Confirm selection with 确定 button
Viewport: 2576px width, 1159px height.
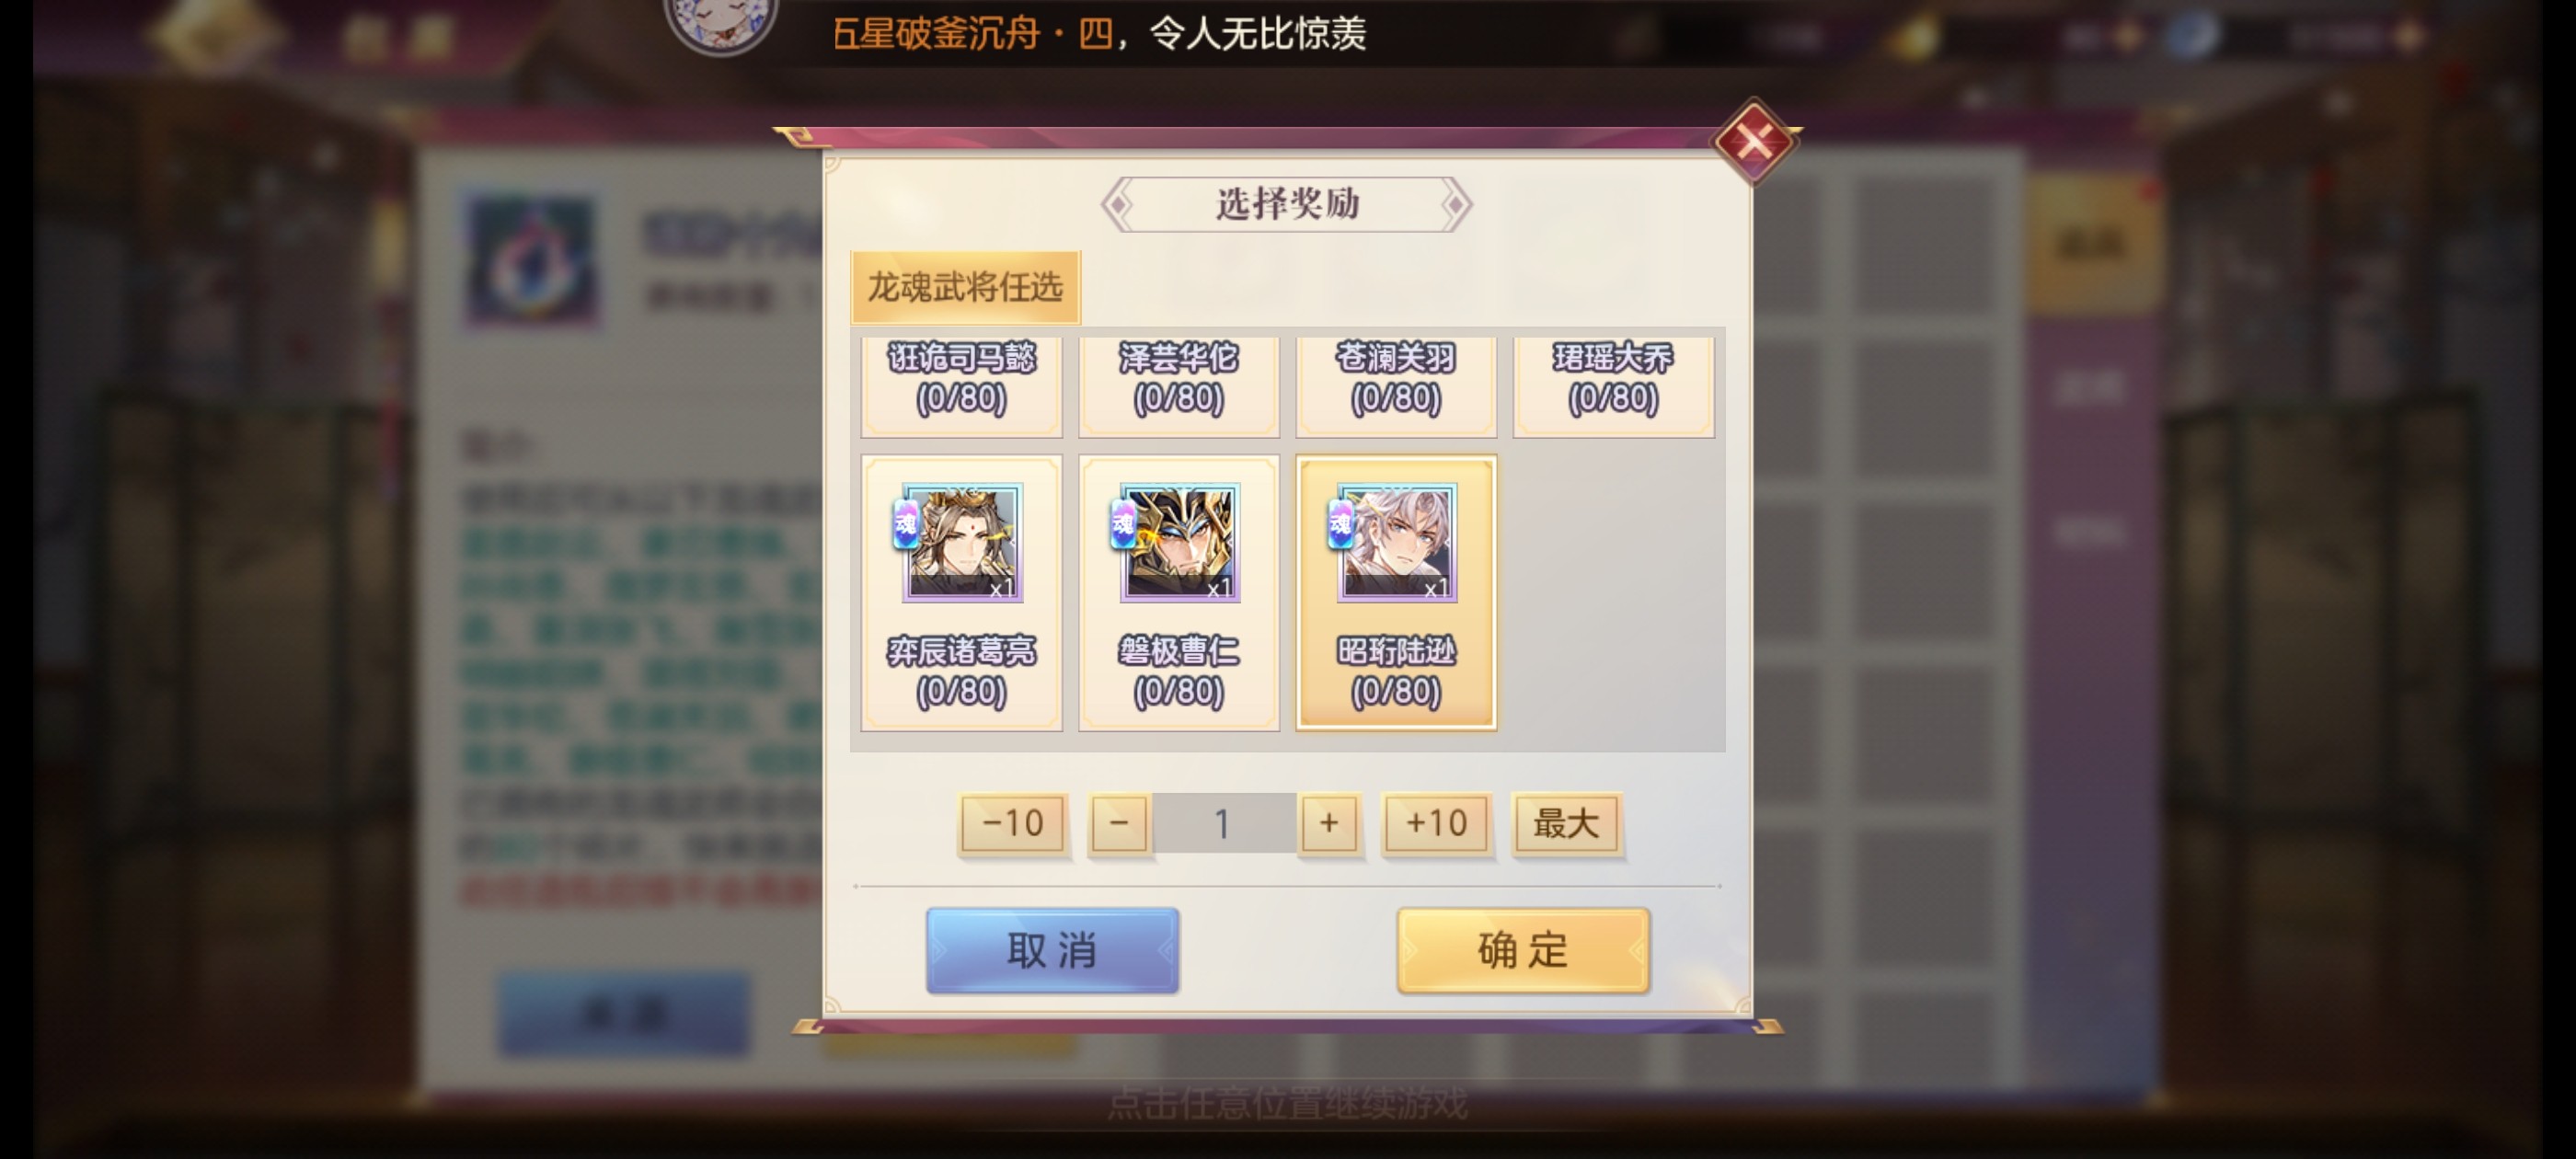pos(1523,950)
